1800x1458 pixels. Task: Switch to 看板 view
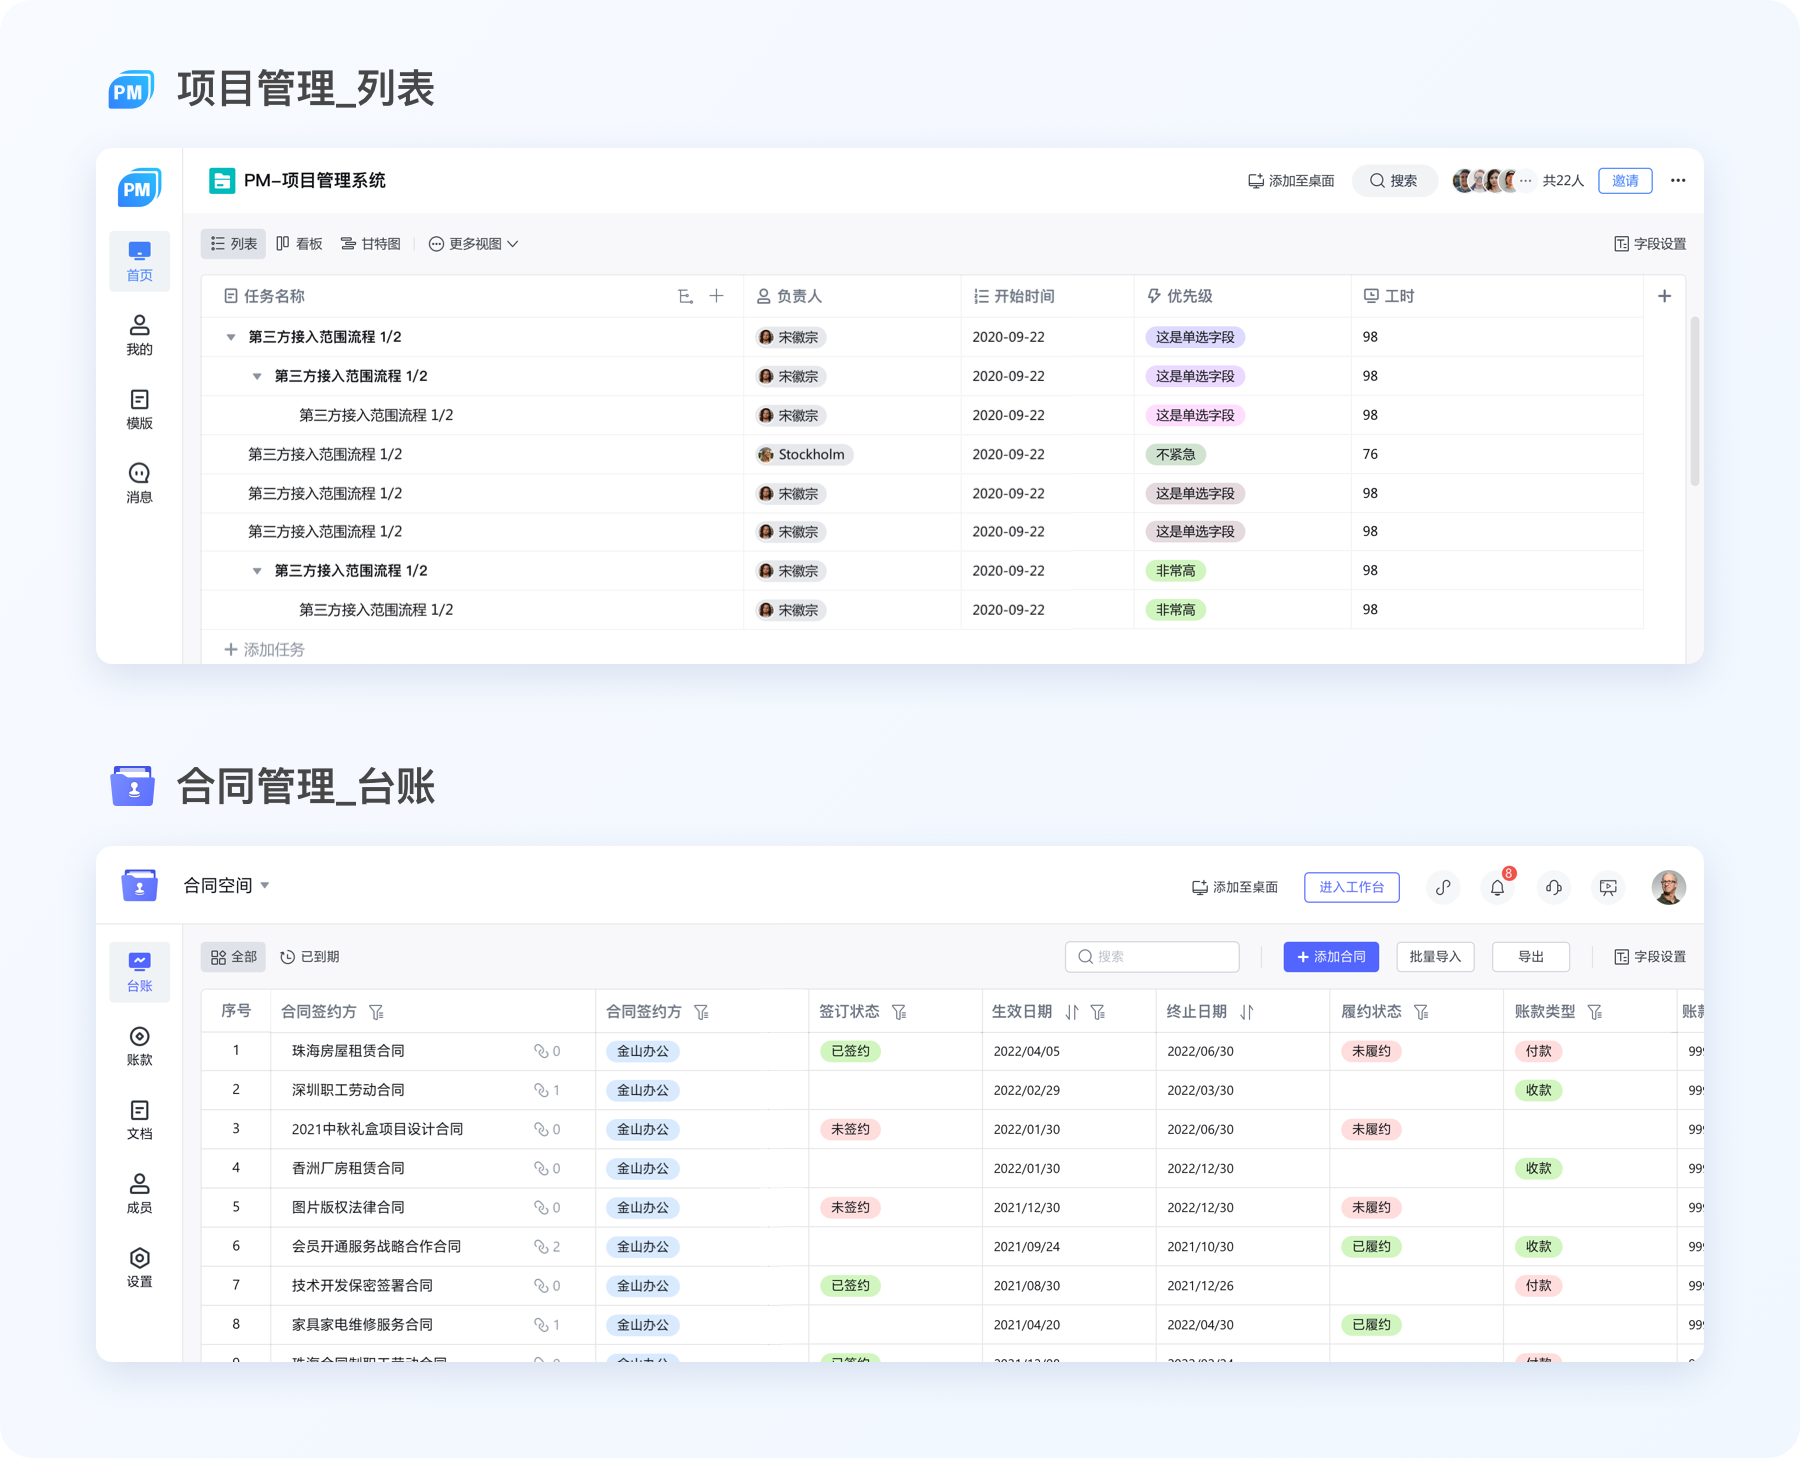[x=299, y=244]
